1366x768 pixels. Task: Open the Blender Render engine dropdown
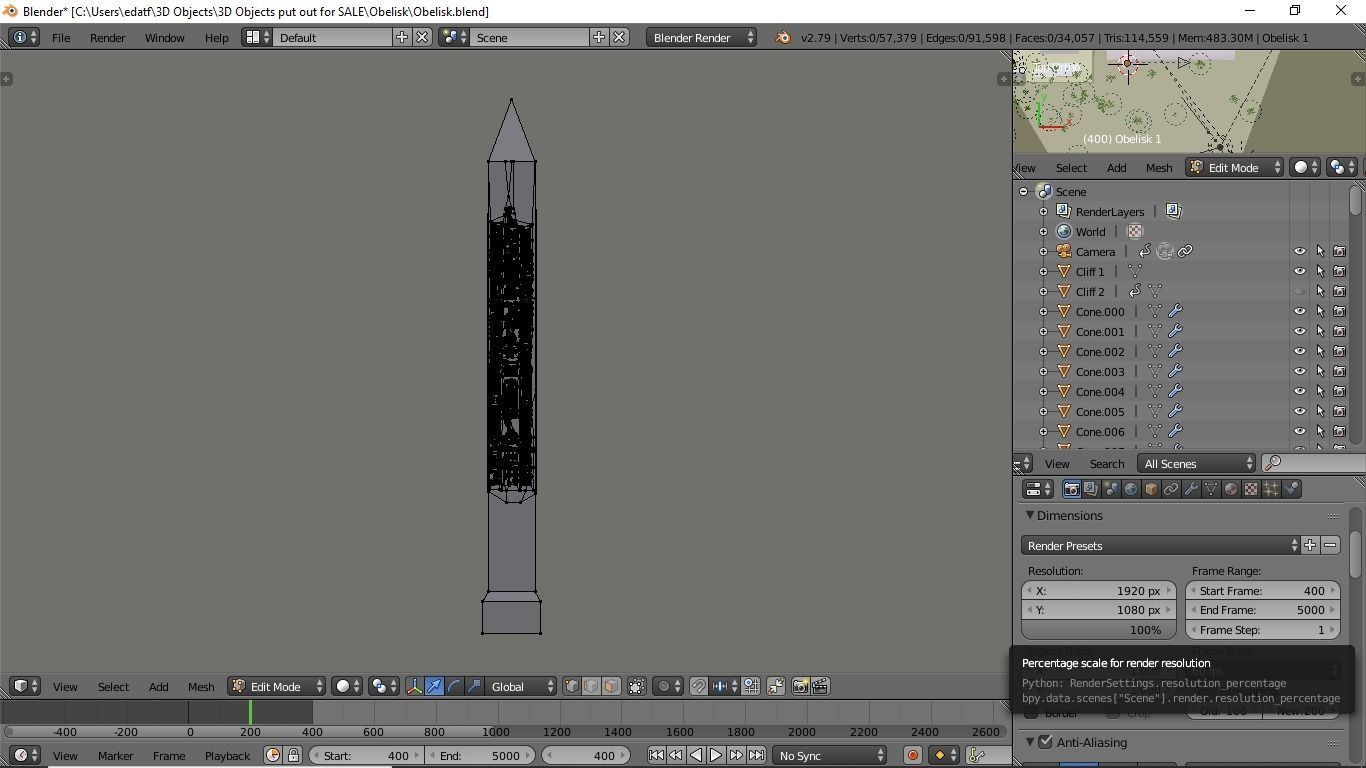pyautogui.click(x=701, y=37)
